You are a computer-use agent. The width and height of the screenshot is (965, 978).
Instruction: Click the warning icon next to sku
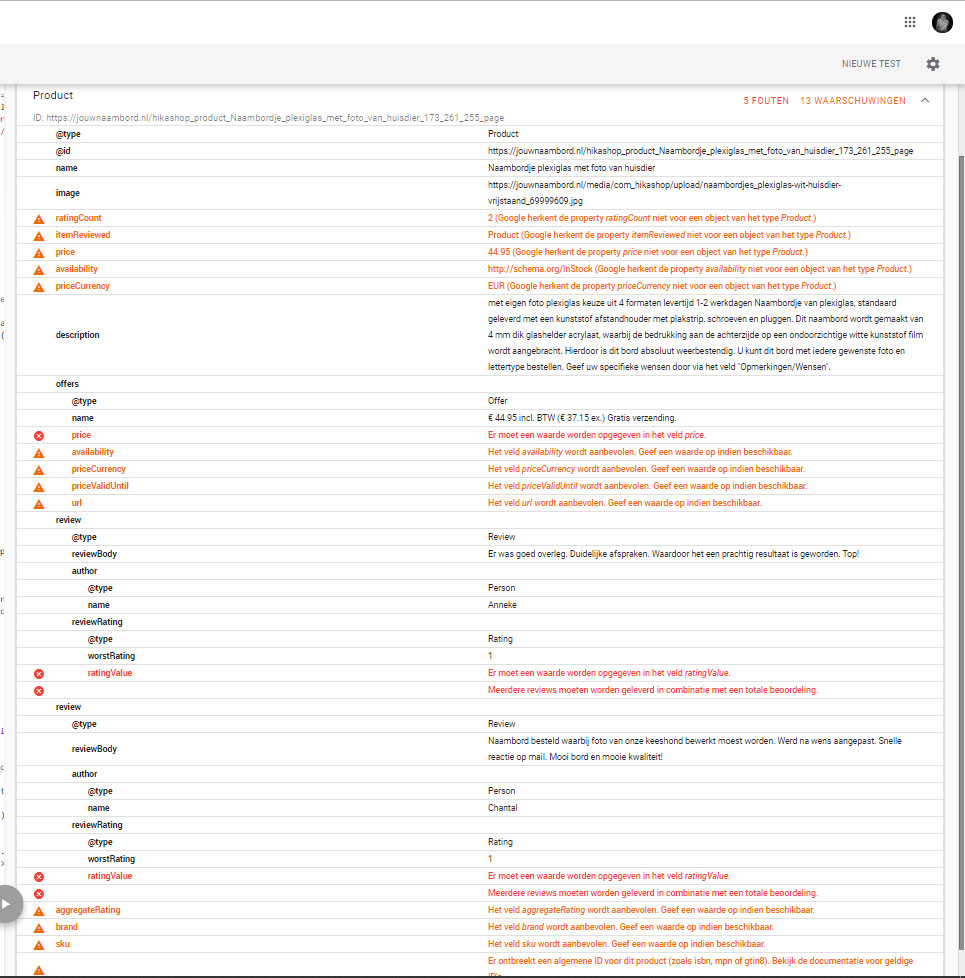(39, 945)
